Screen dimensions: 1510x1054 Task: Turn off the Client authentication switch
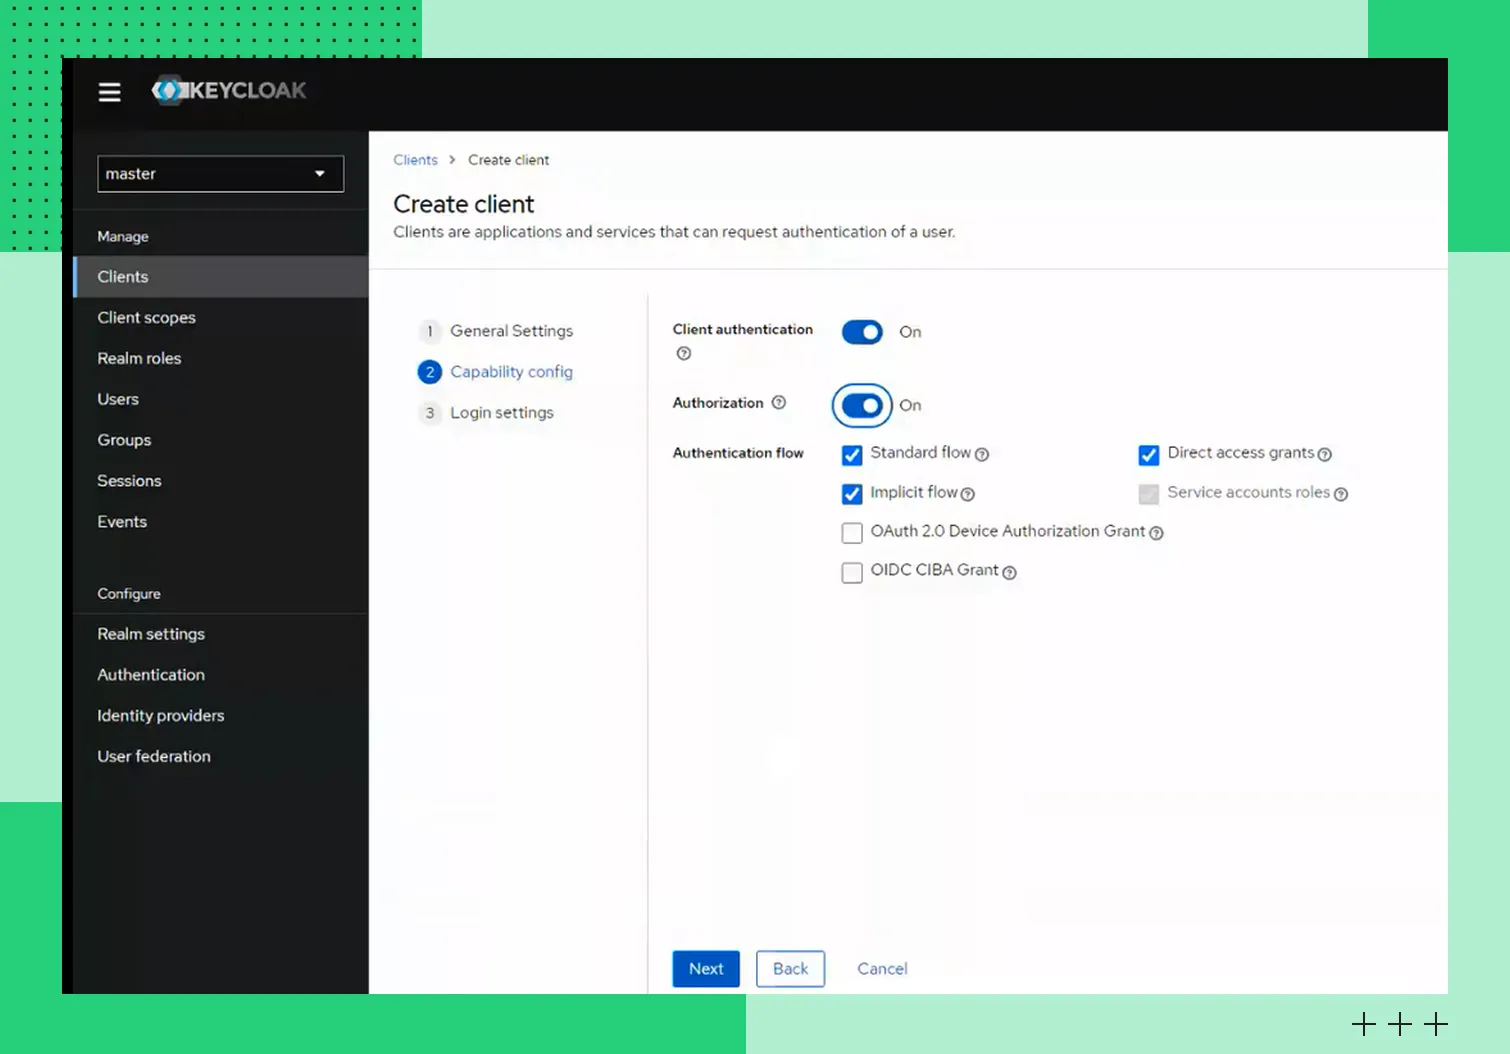click(862, 332)
